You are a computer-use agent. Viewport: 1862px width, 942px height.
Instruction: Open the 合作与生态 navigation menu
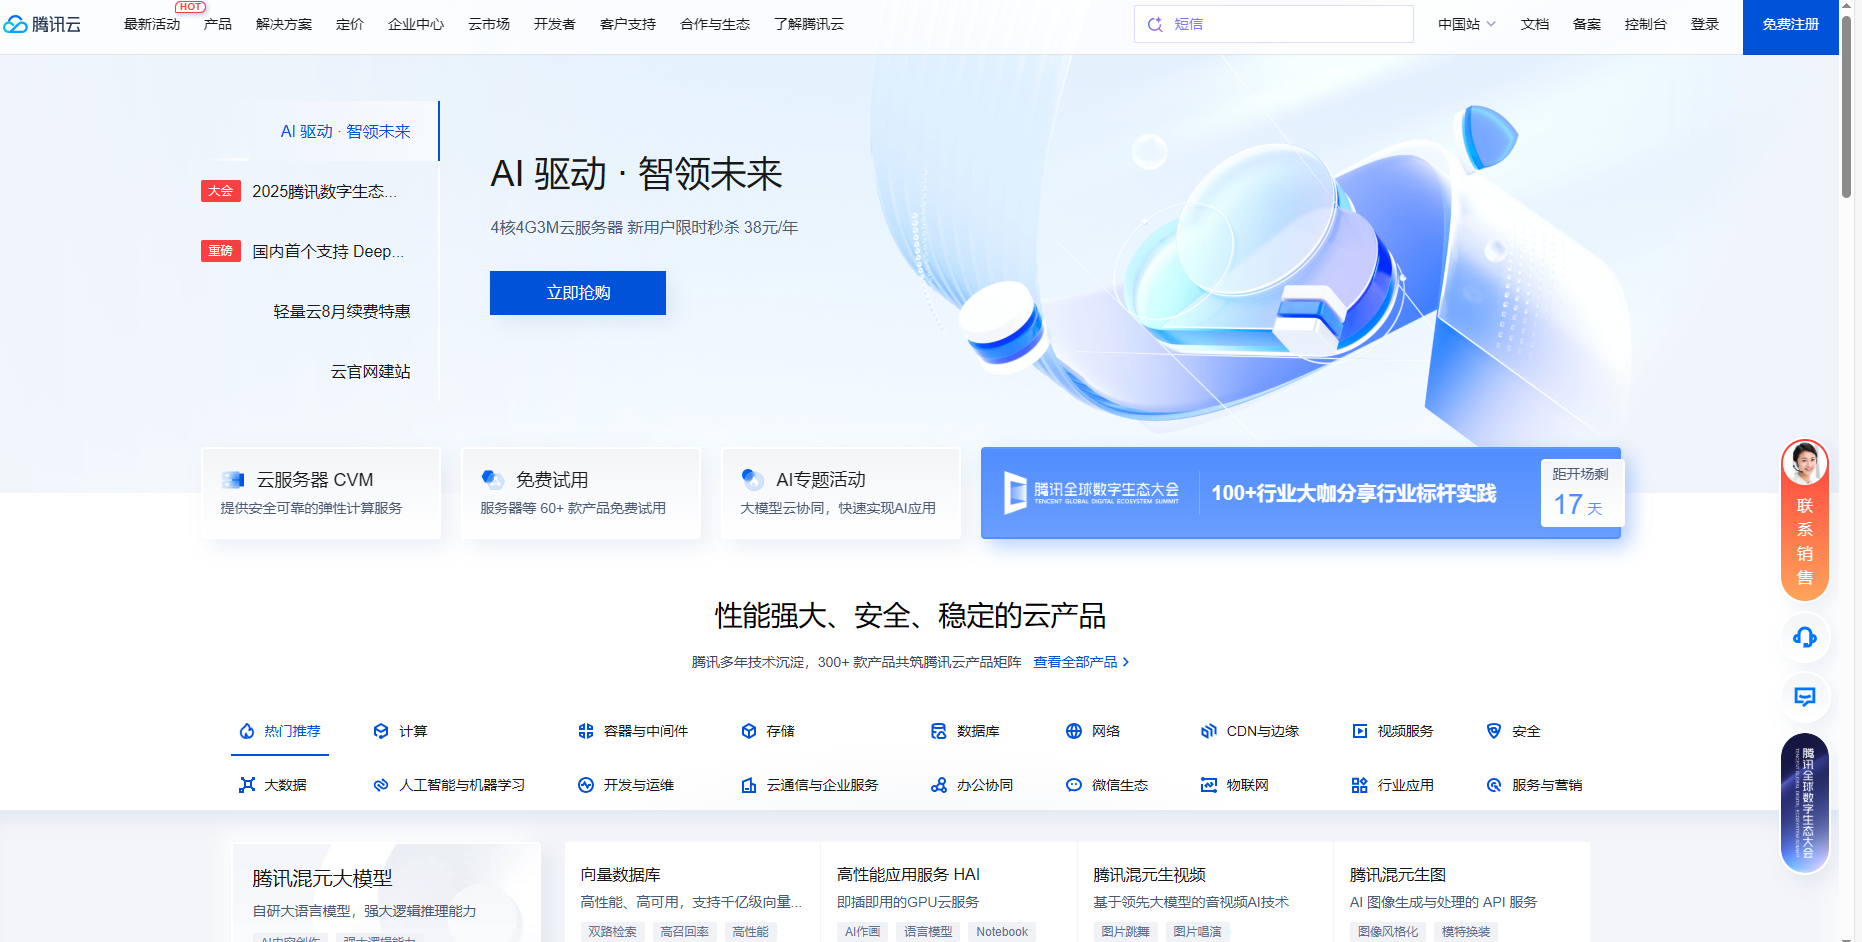coord(715,24)
